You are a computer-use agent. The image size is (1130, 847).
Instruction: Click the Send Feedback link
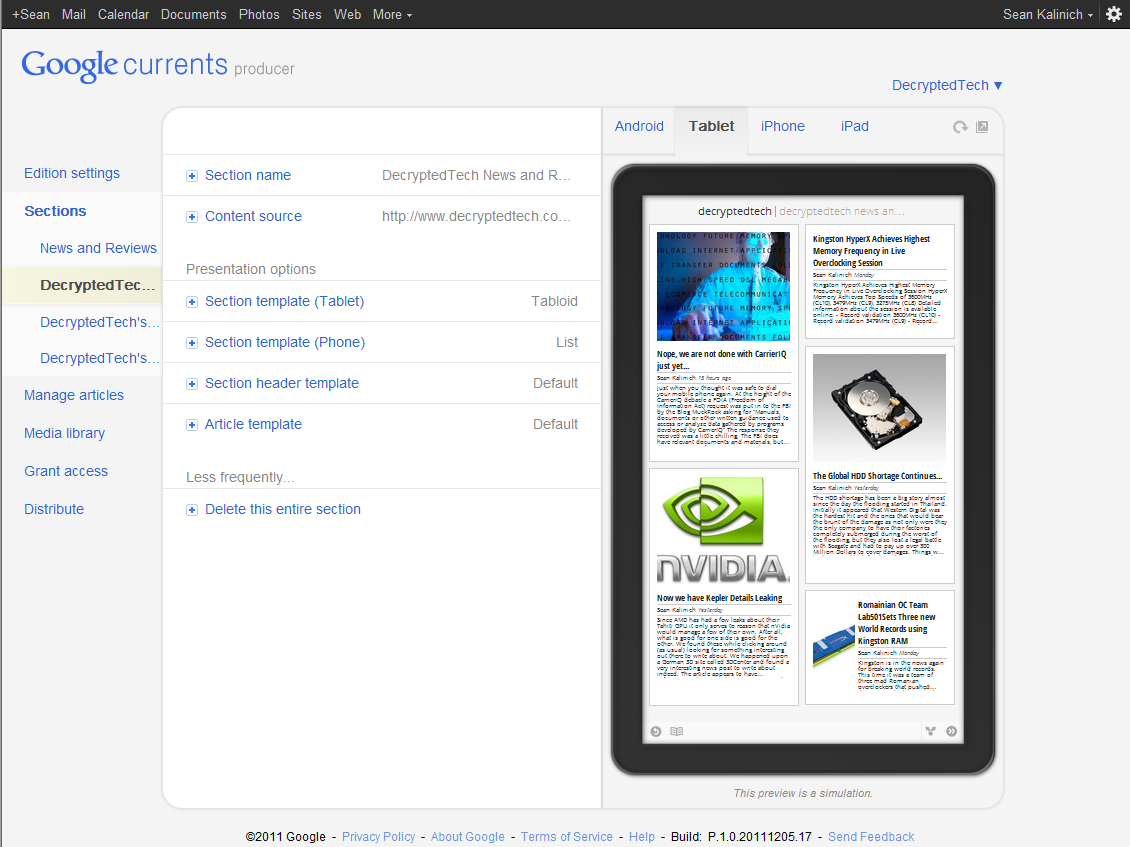pos(871,837)
